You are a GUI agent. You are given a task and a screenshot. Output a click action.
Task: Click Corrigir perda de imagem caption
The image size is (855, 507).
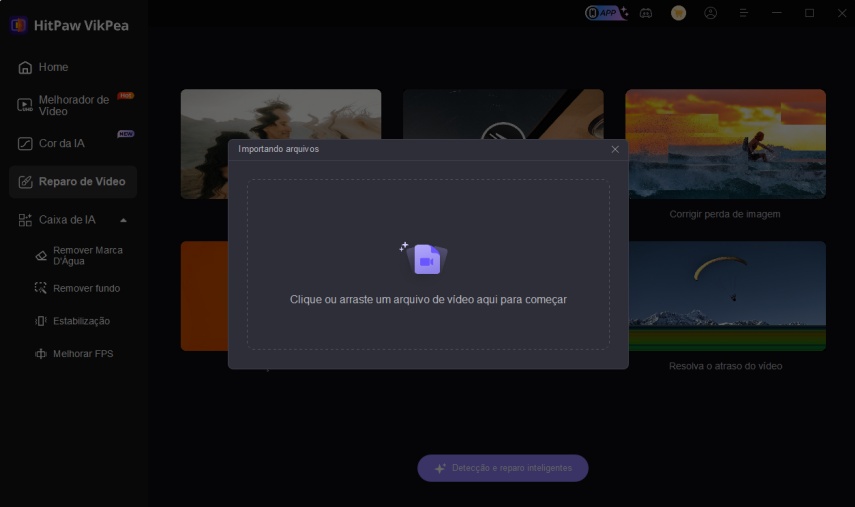pyautogui.click(x=725, y=214)
